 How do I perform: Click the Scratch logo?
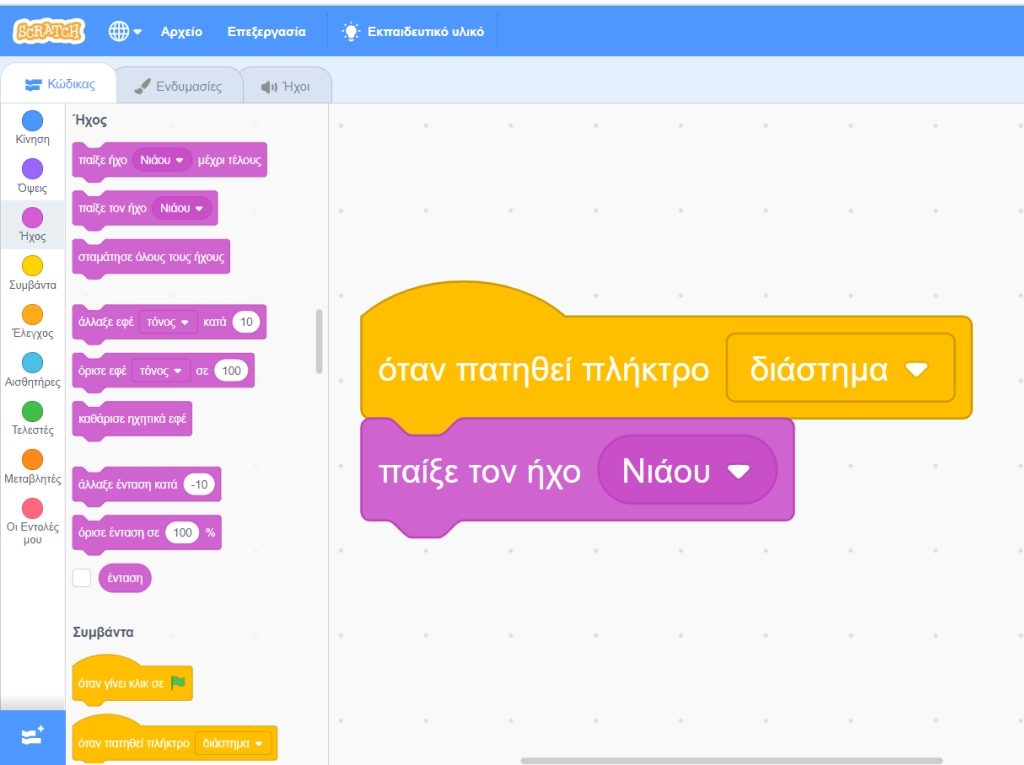click(x=49, y=31)
